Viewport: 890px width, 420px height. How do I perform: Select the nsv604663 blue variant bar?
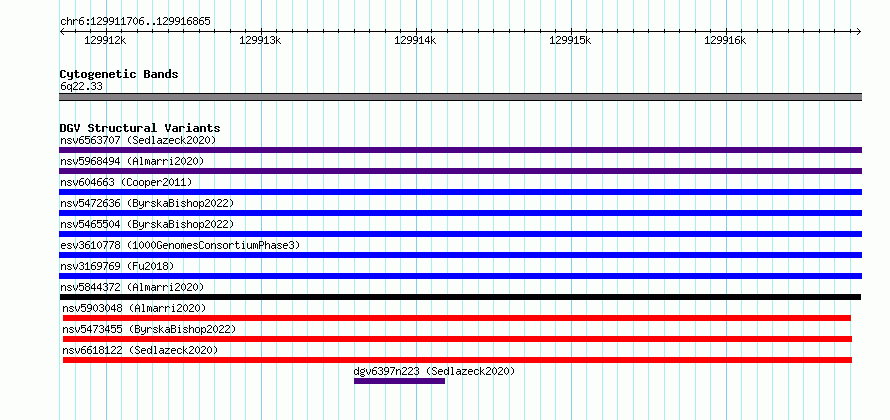click(x=460, y=192)
